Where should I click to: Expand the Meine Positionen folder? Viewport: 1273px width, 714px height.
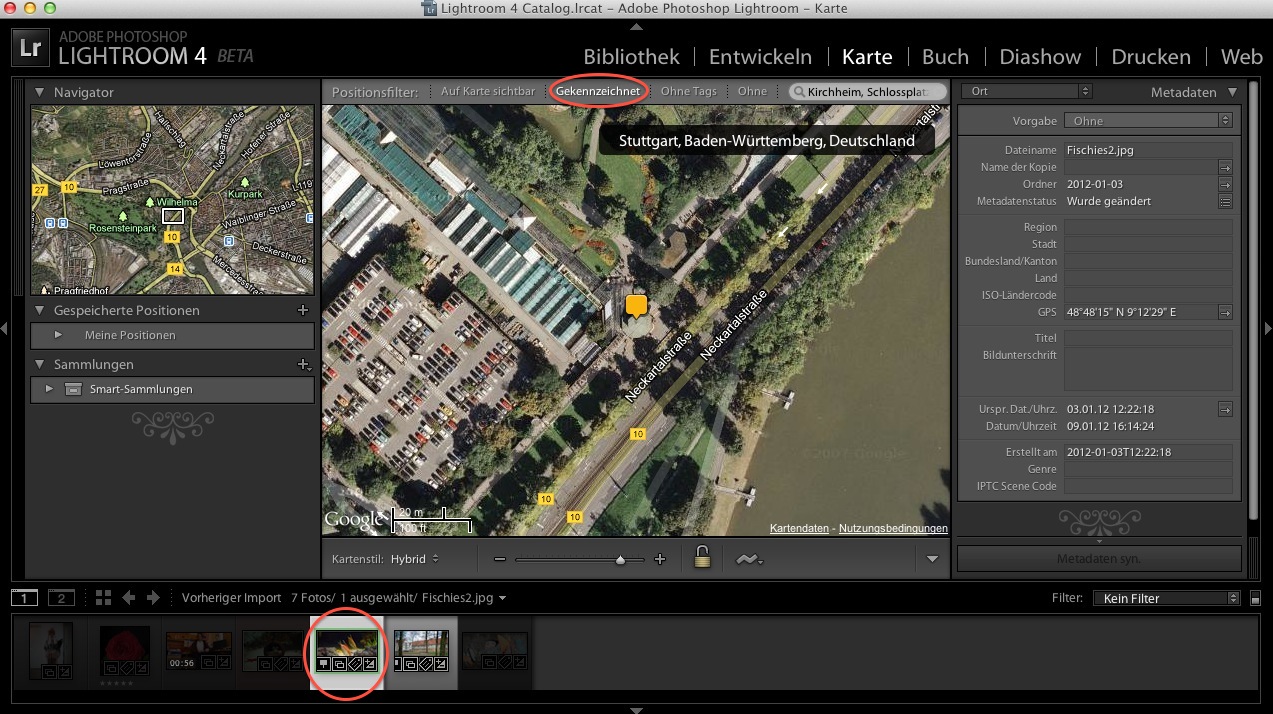[x=58, y=335]
